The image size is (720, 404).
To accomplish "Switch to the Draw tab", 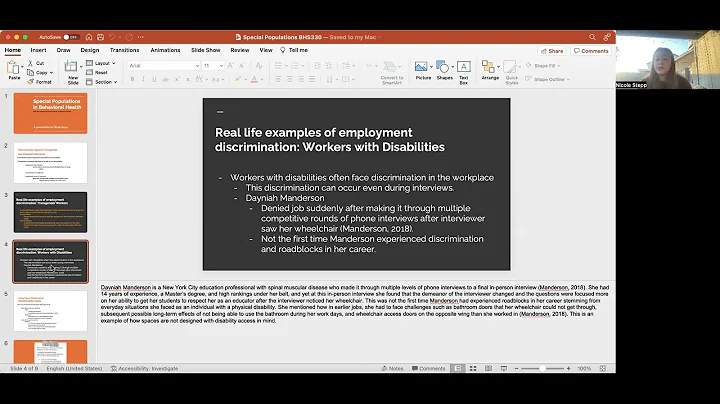I will [64, 50].
